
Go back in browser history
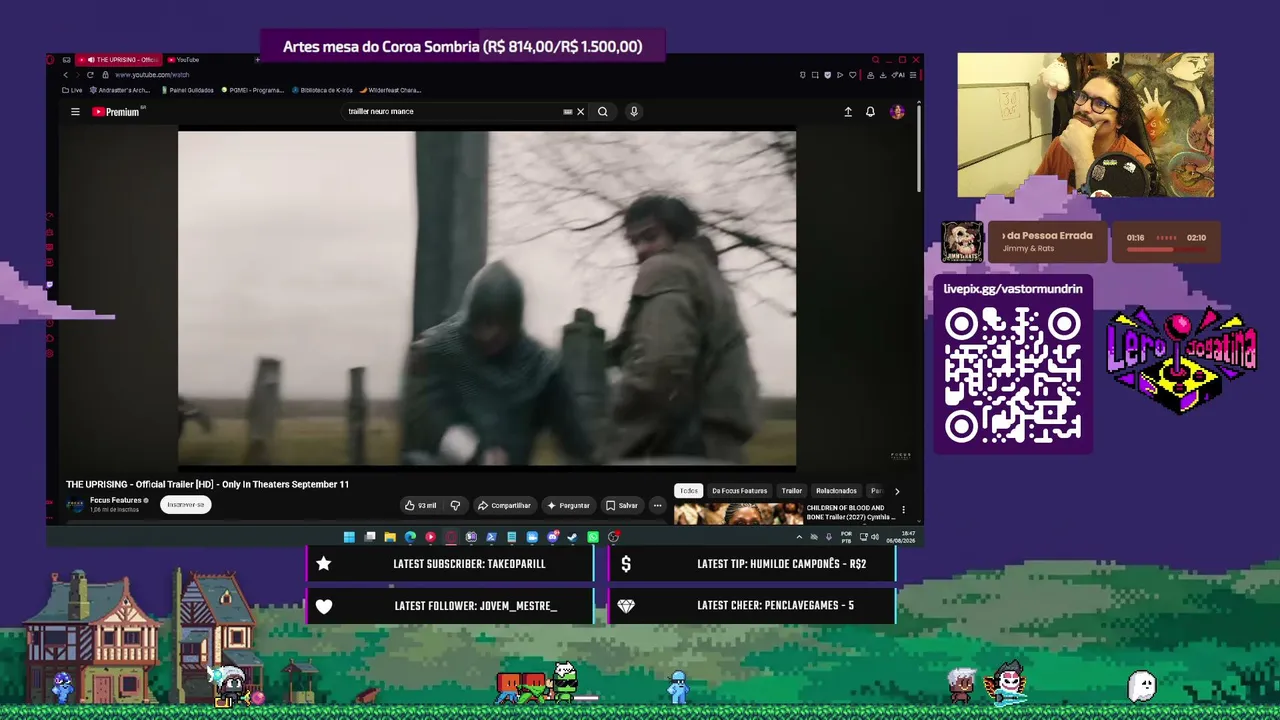click(66, 75)
